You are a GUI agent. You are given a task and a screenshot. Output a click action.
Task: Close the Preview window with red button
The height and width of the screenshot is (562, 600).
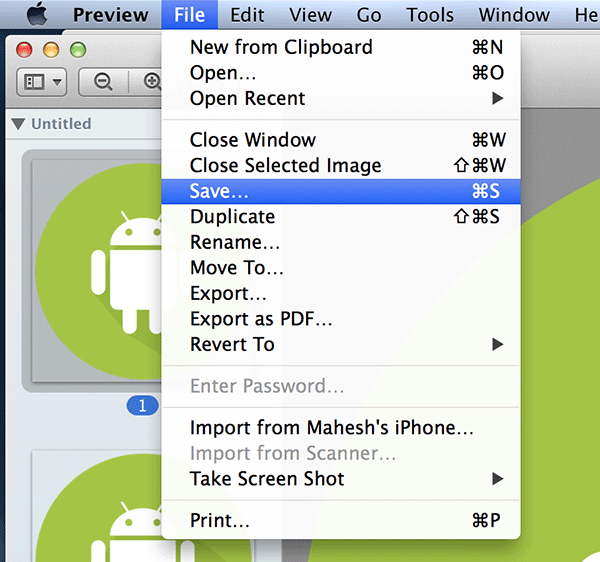[x=24, y=50]
